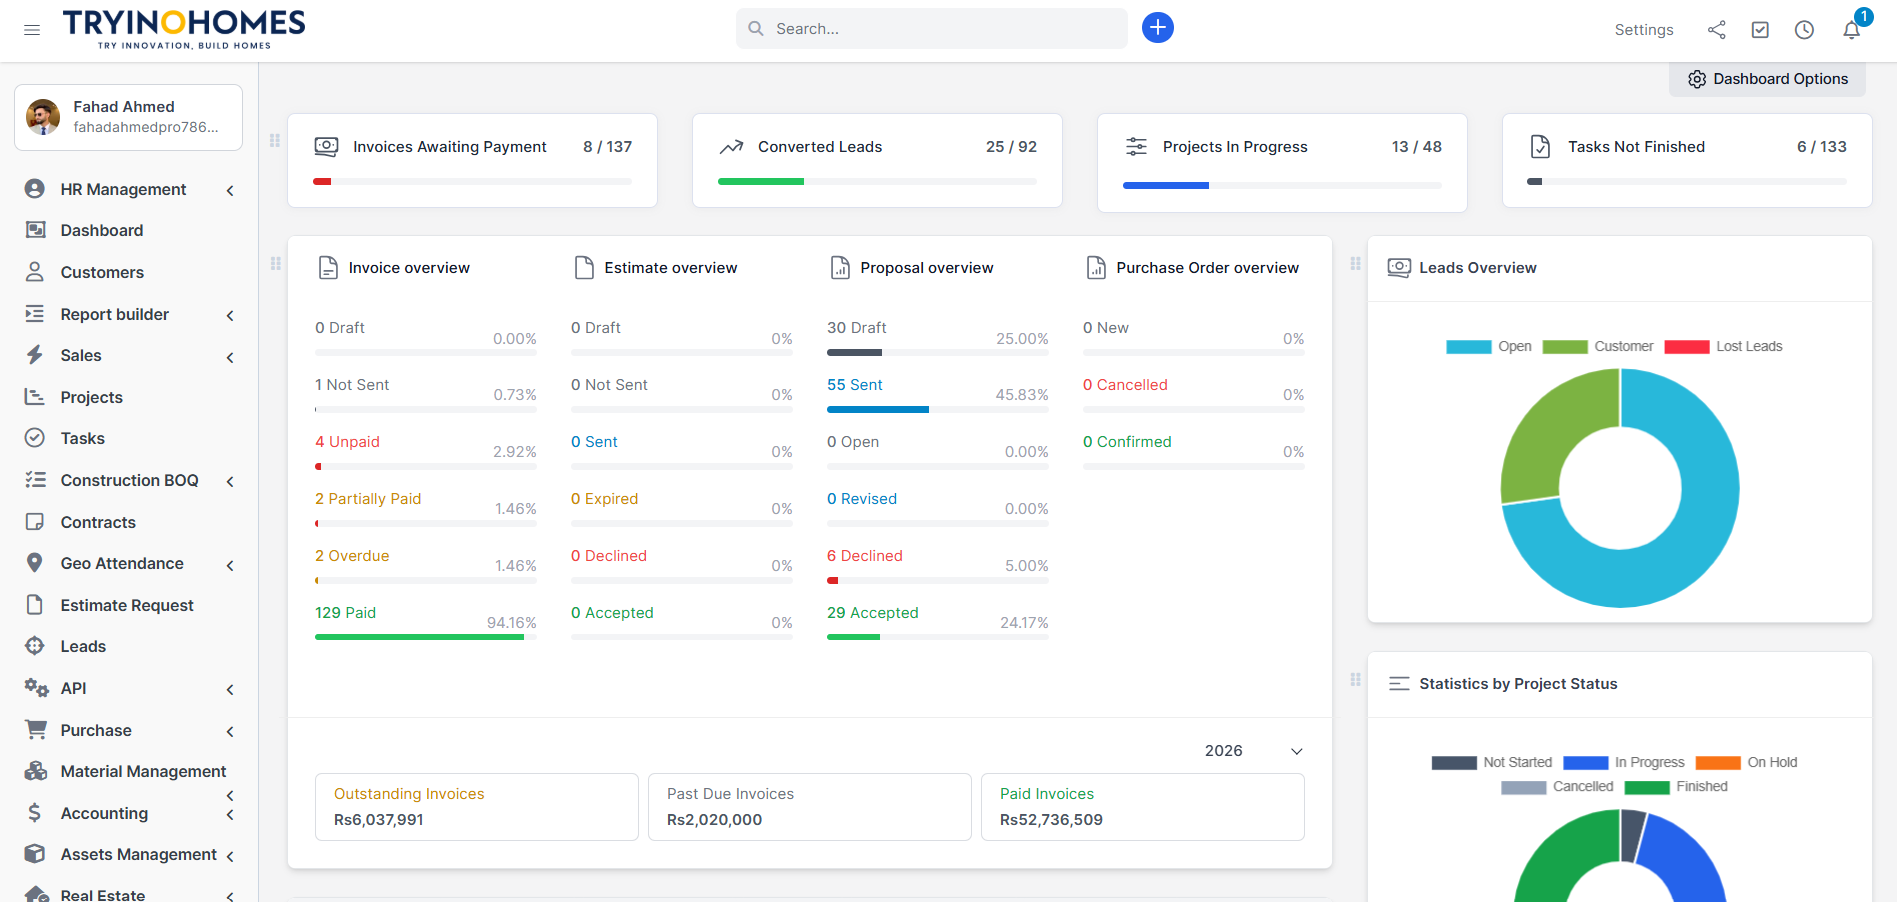Screen dimensions: 1897x902
Task: Click the Tasks check-circle icon
Action: point(35,438)
